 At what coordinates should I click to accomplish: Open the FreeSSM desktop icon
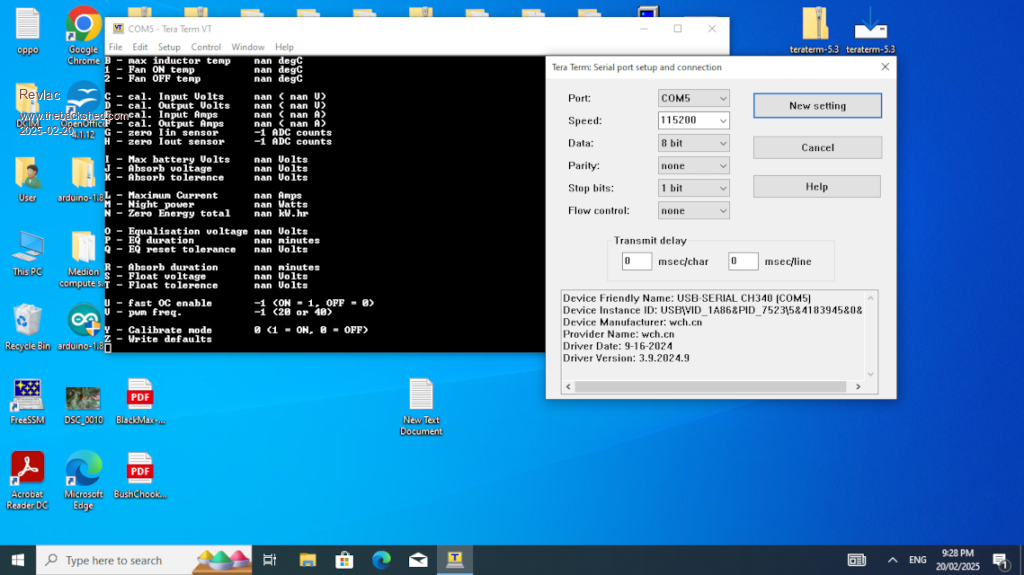pos(27,396)
